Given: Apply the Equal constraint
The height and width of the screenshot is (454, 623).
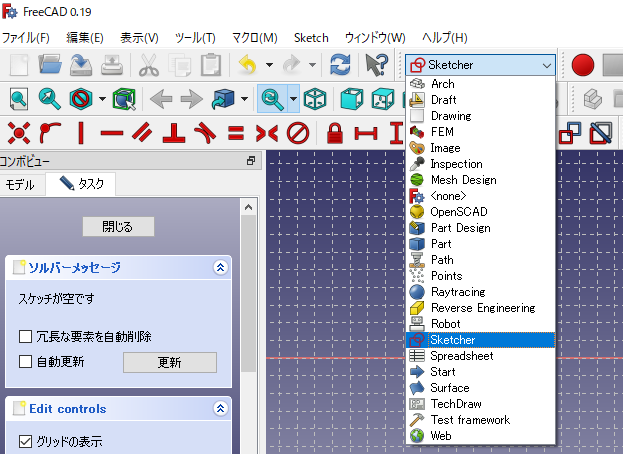Looking at the screenshot, I should pos(236,133).
